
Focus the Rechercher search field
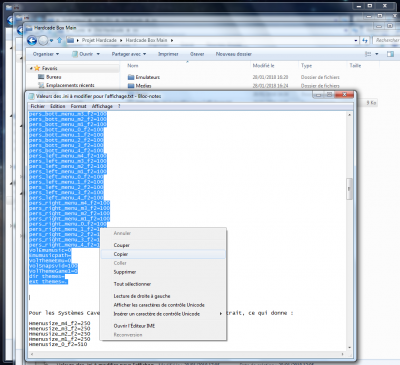387,40
